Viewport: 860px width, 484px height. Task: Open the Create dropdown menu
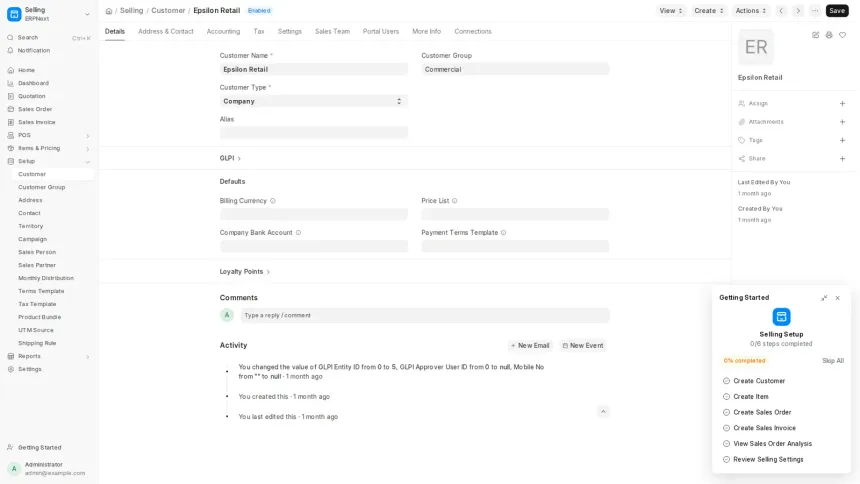[709, 10]
